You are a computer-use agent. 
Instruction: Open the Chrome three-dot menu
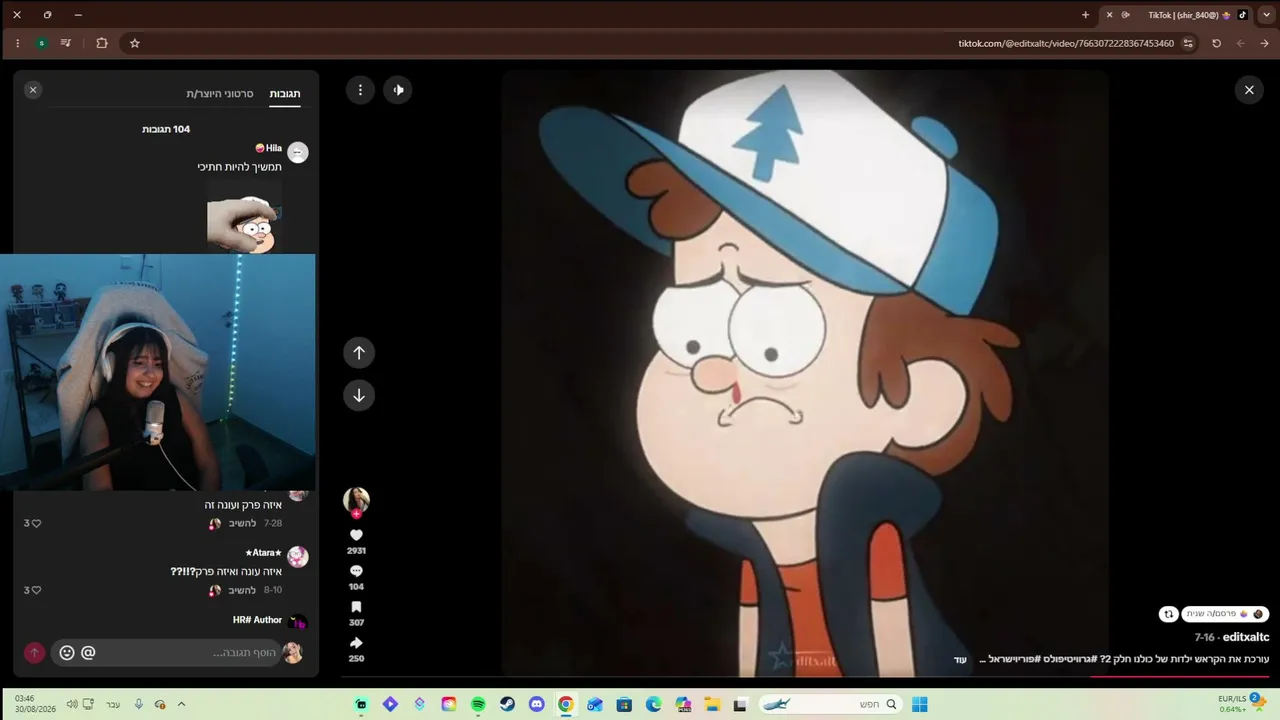pos(17,43)
